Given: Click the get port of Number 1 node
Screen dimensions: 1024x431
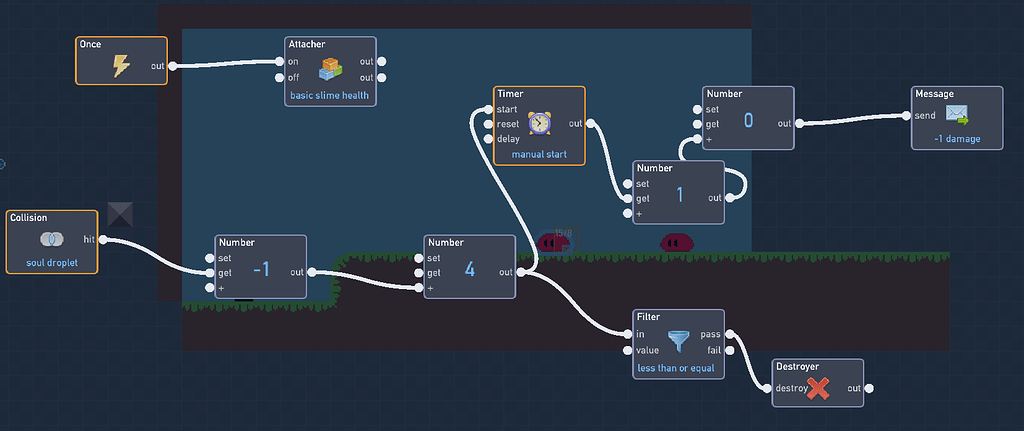Looking at the screenshot, I should pos(628,199).
